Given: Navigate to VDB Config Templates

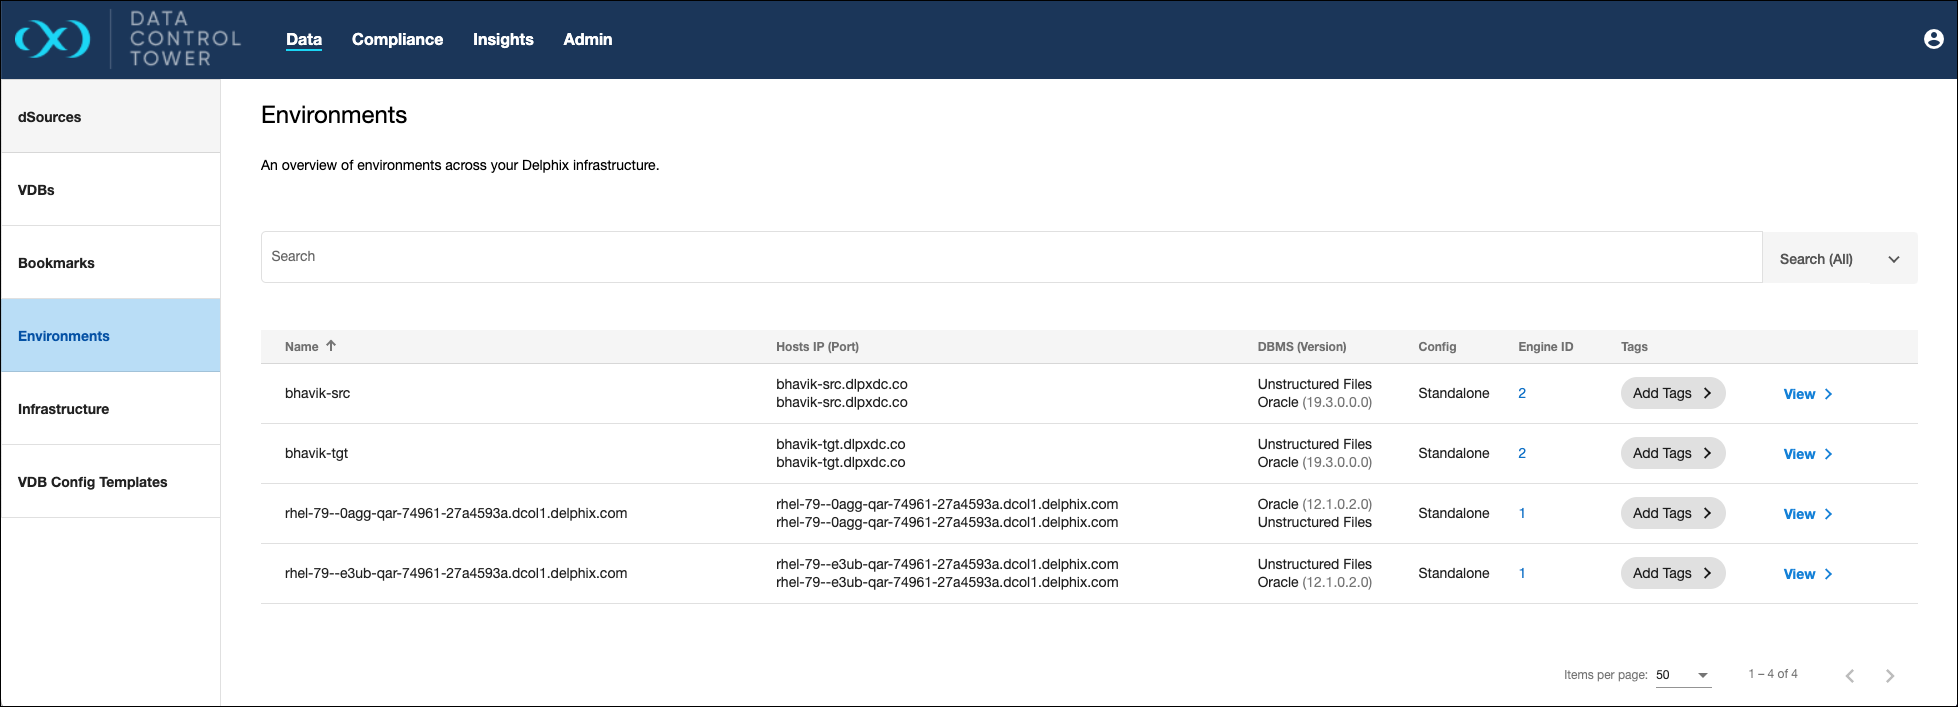Looking at the screenshot, I should click(x=93, y=482).
